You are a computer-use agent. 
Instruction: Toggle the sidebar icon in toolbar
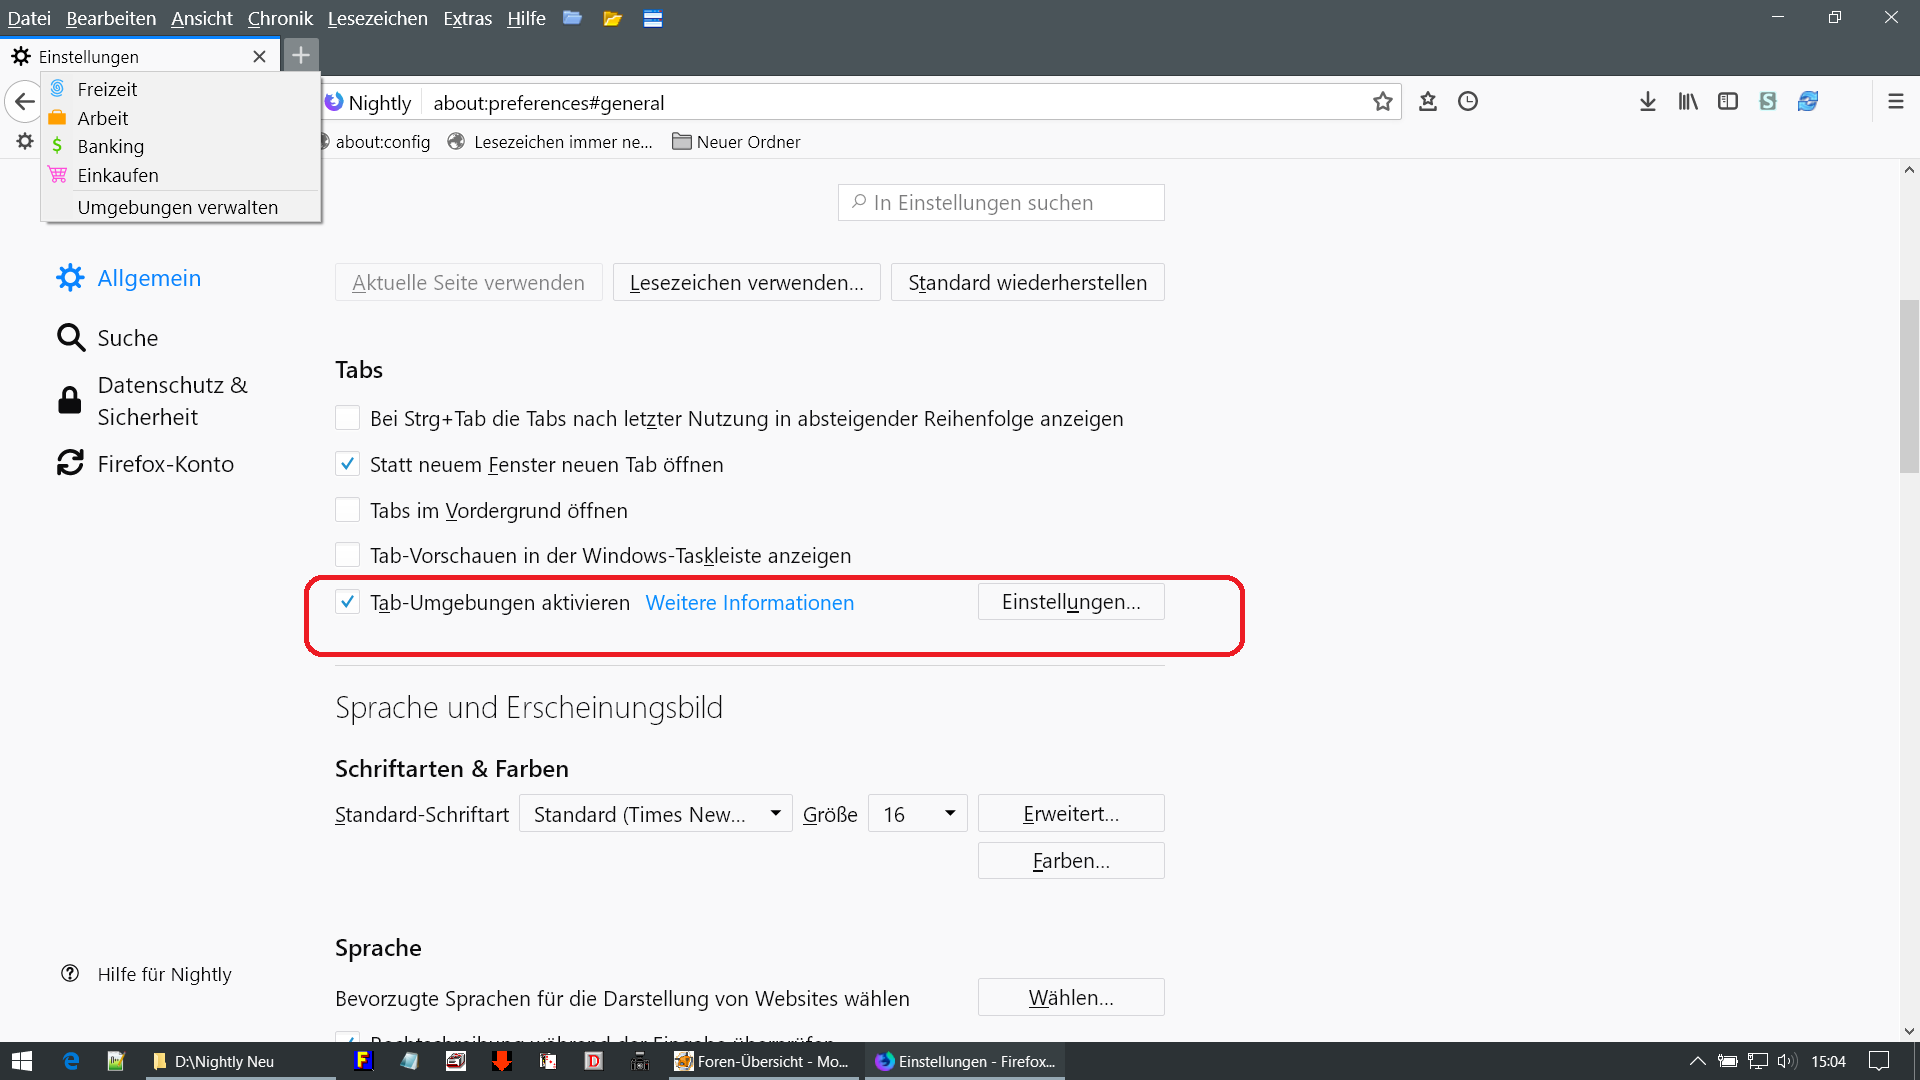[x=1728, y=102]
